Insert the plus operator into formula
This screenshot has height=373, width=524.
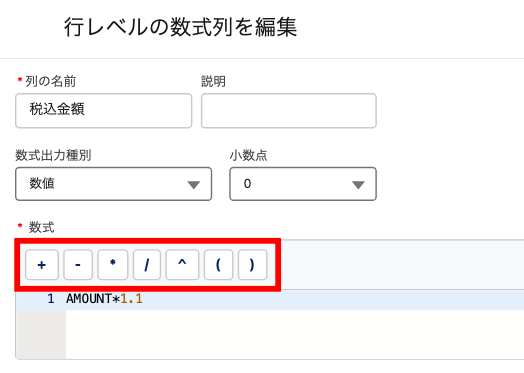(42, 265)
